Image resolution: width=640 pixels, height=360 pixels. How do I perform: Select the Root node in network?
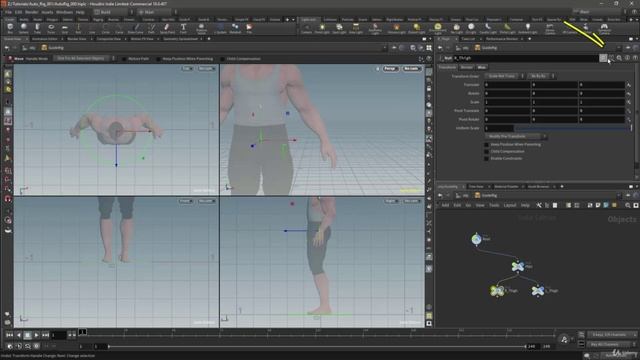coord(476,239)
